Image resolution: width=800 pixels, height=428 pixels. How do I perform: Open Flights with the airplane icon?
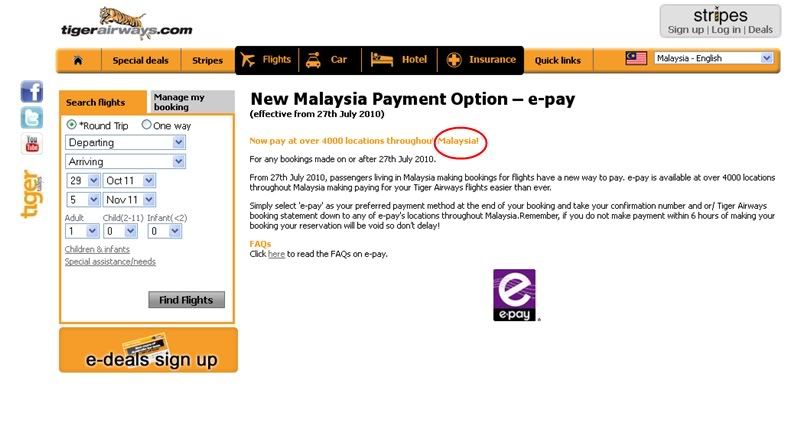point(266,60)
